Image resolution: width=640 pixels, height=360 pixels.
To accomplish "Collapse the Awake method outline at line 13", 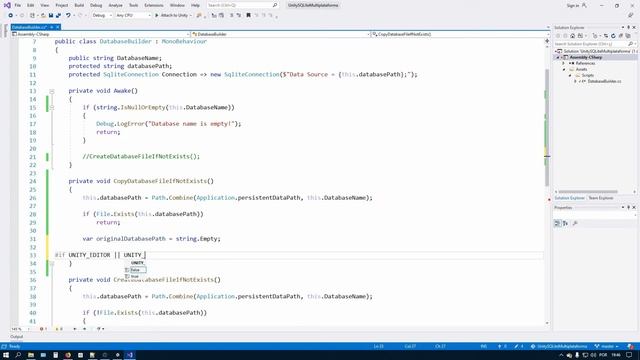I will point(52,91).
